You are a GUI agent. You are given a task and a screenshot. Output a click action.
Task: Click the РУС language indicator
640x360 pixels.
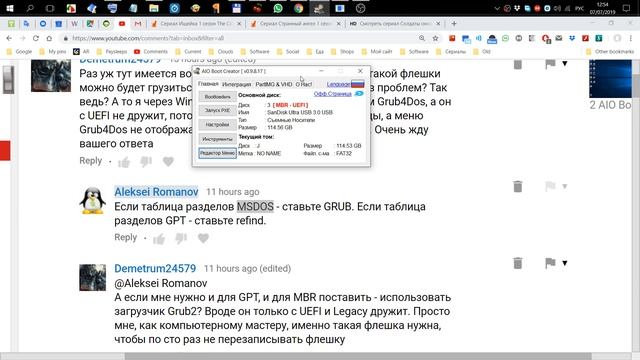tap(580, 8)
